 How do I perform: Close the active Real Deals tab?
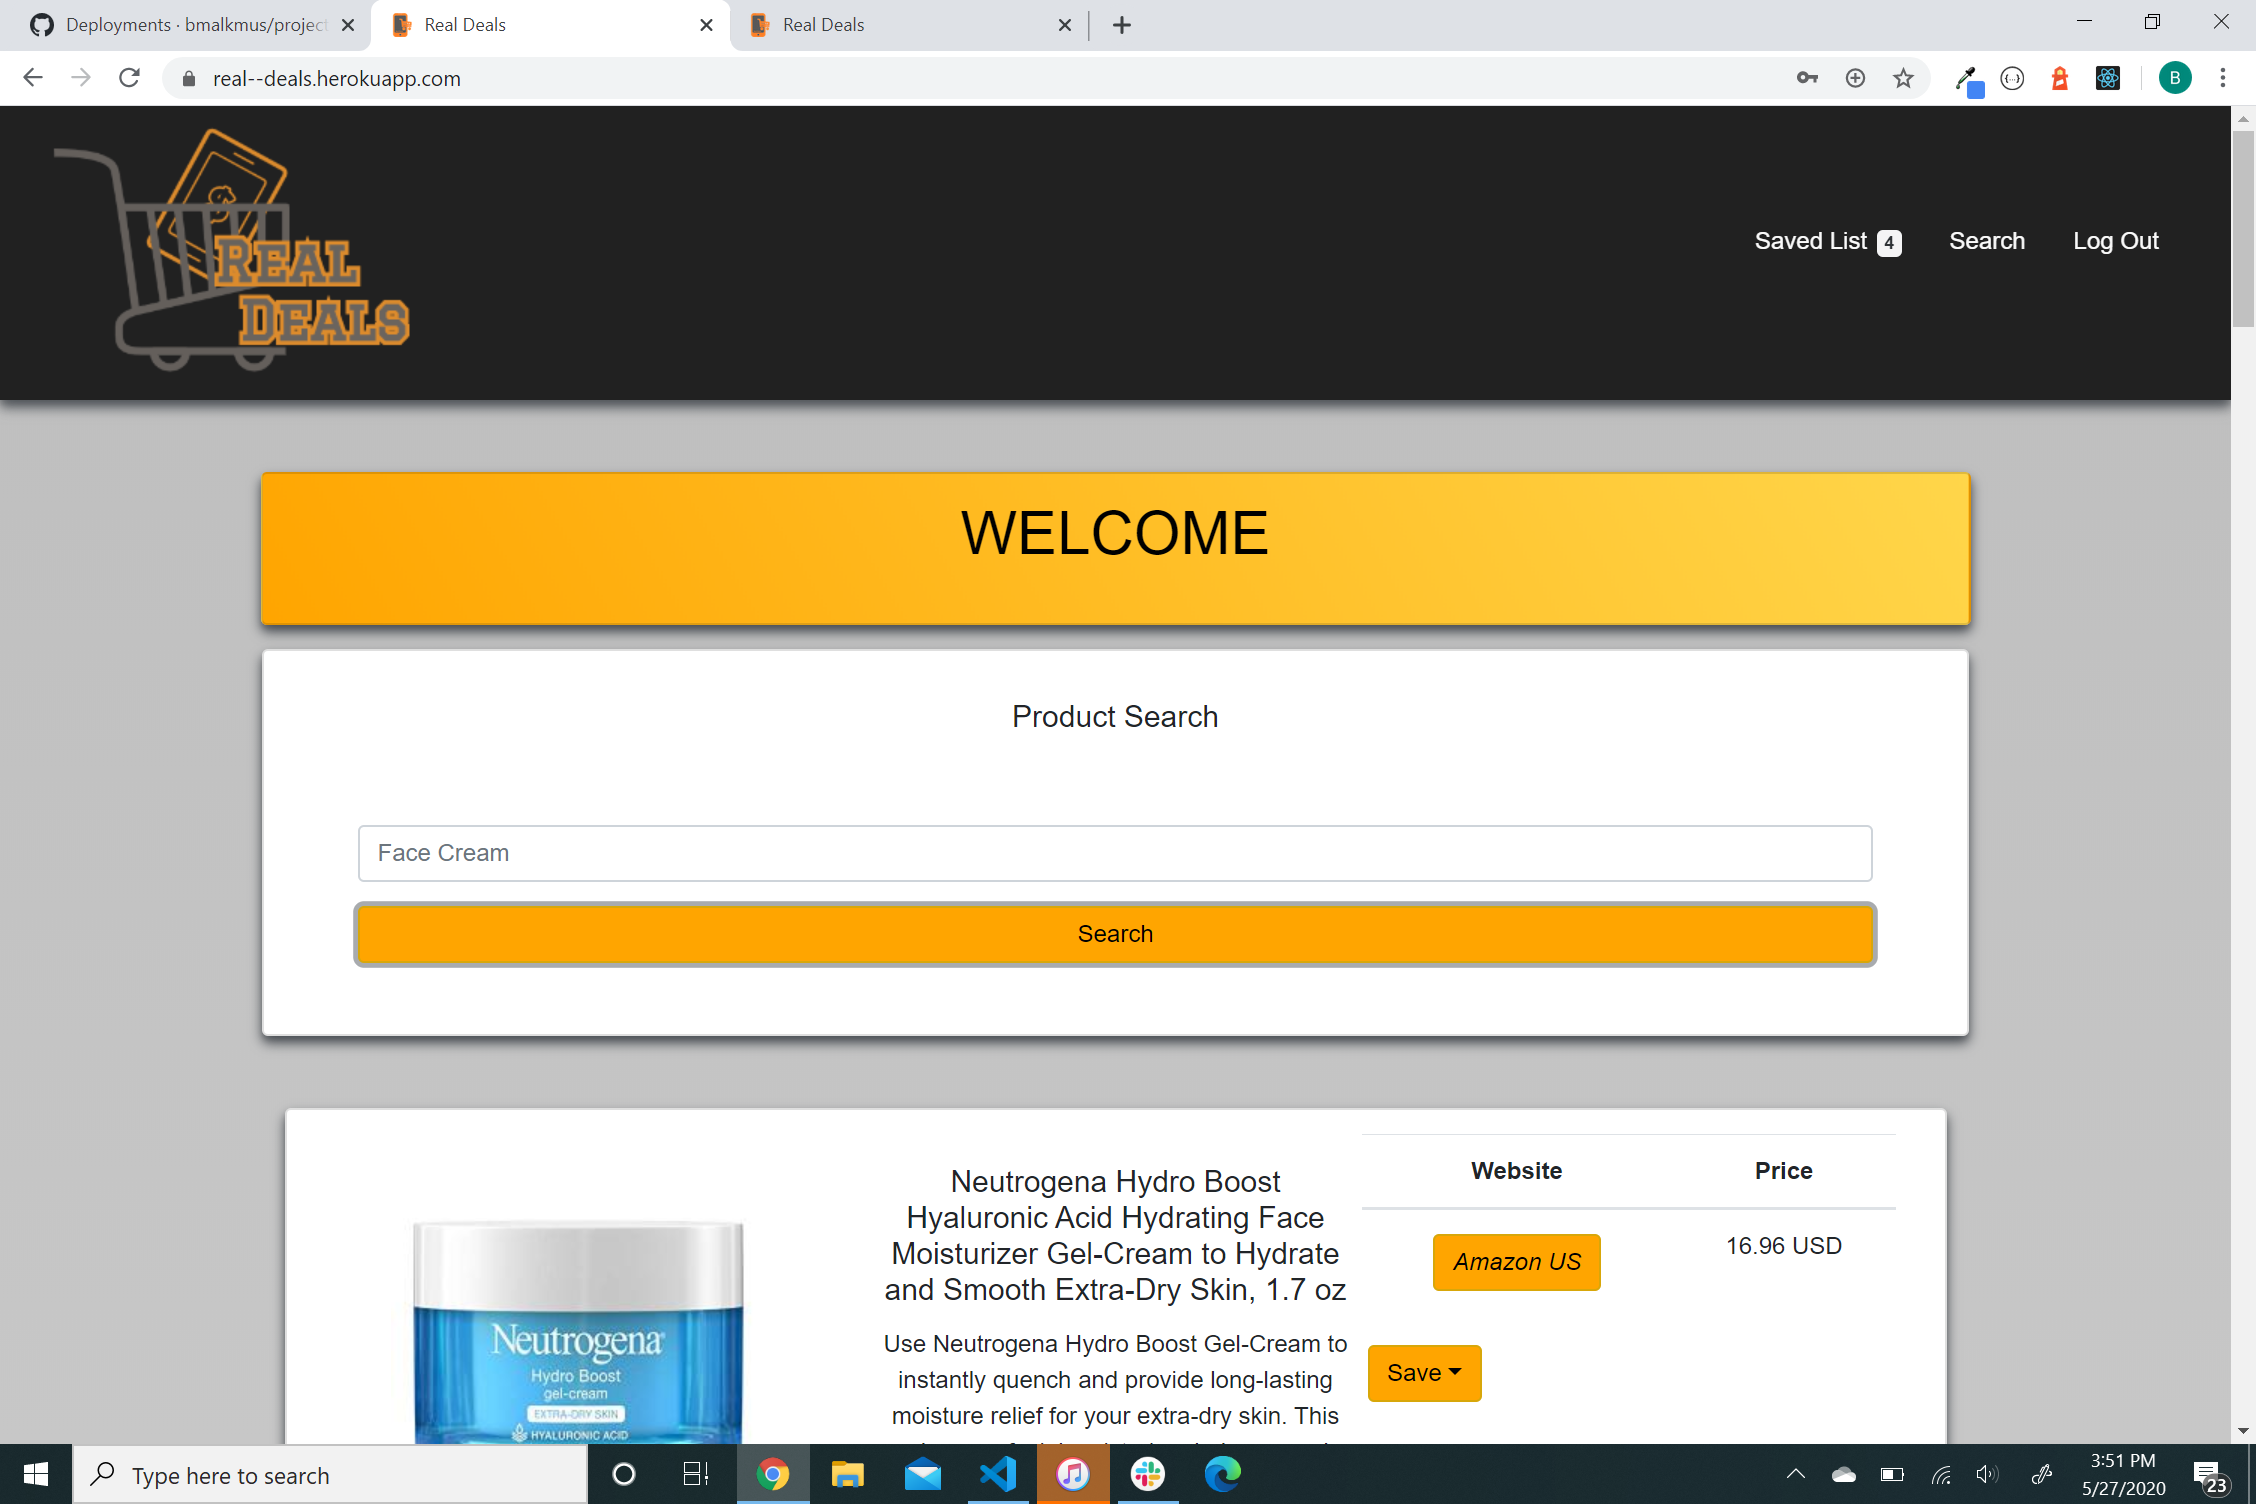pos(706,25)
